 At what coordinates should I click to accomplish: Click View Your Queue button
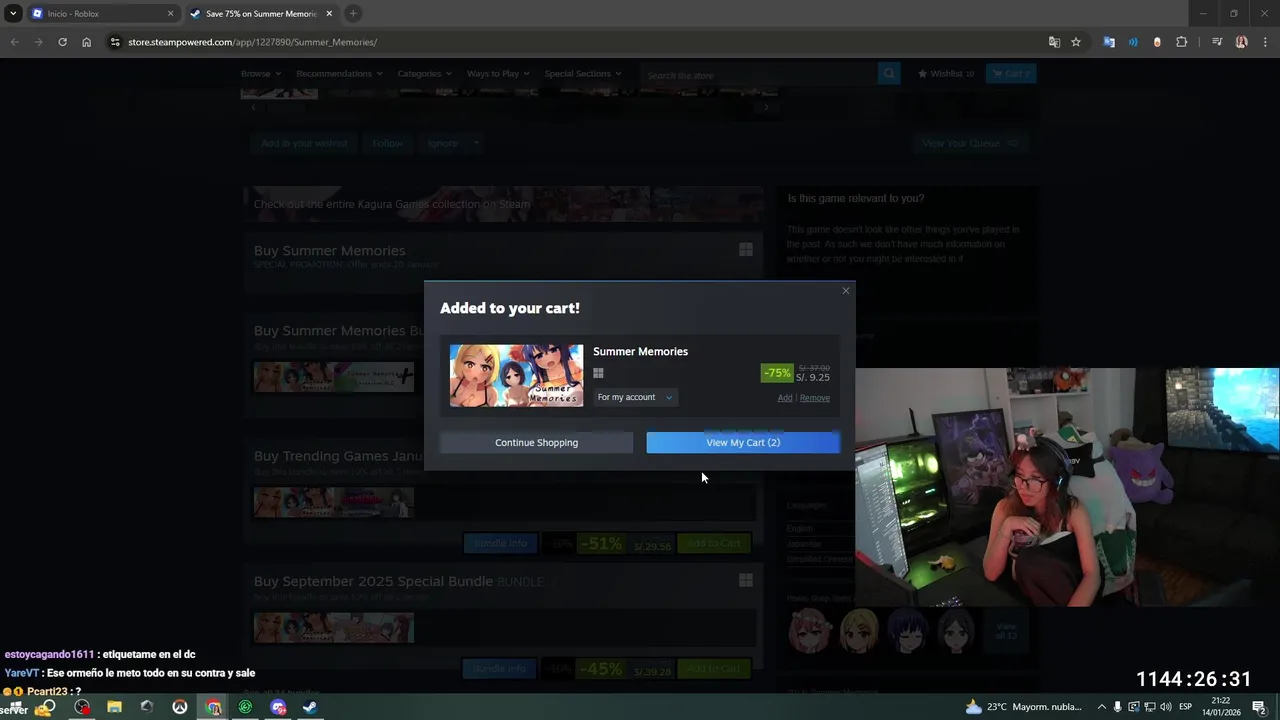tap(969, 143)
